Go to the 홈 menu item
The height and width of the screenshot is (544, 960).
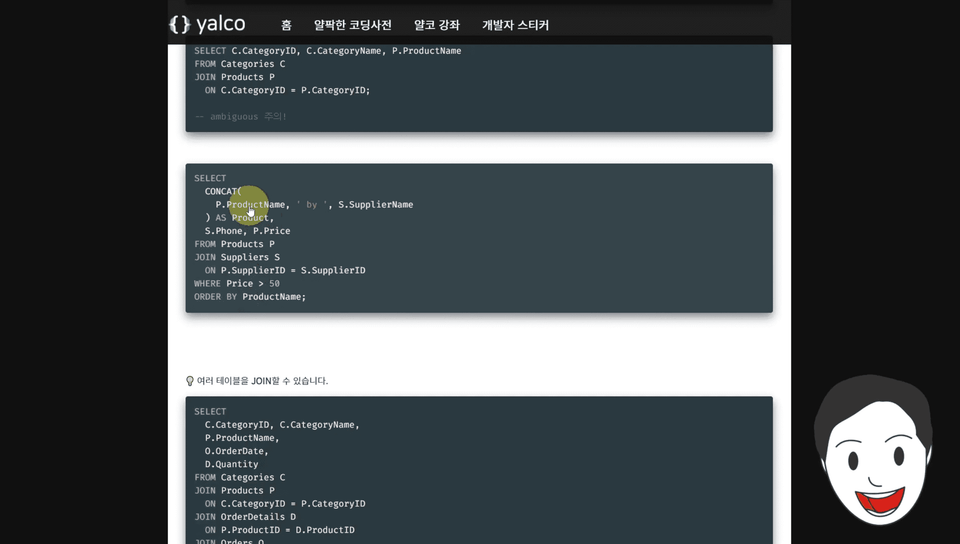tap(286, 25)
